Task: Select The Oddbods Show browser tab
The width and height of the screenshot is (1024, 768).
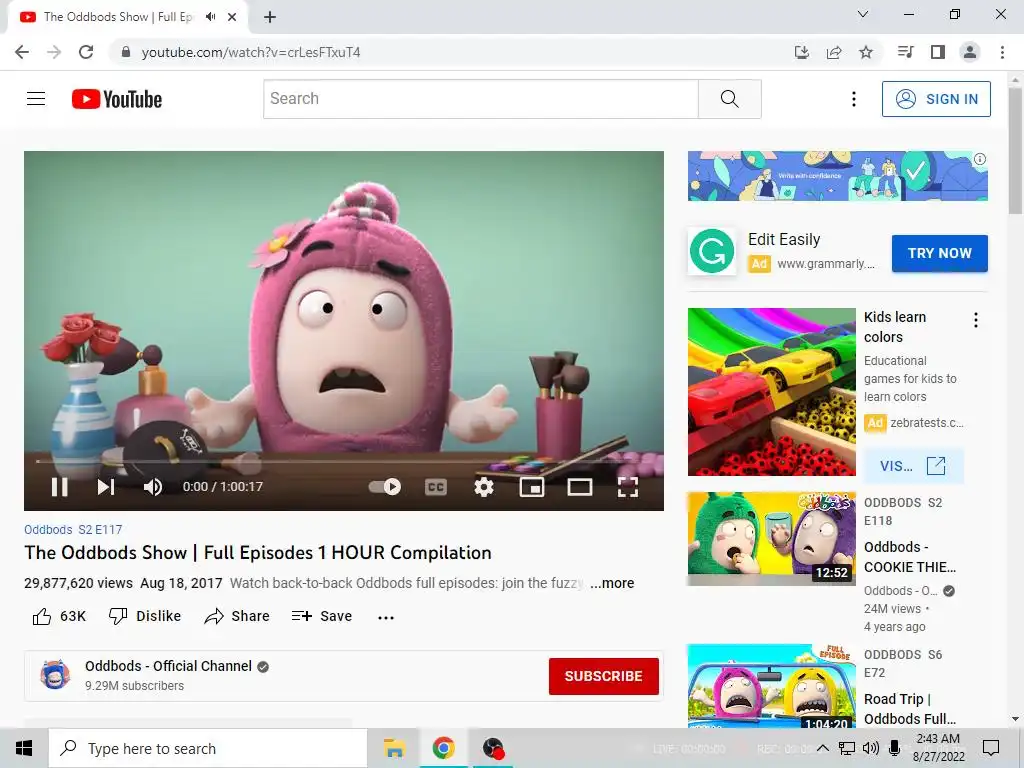Action: [x=127, y=17]
